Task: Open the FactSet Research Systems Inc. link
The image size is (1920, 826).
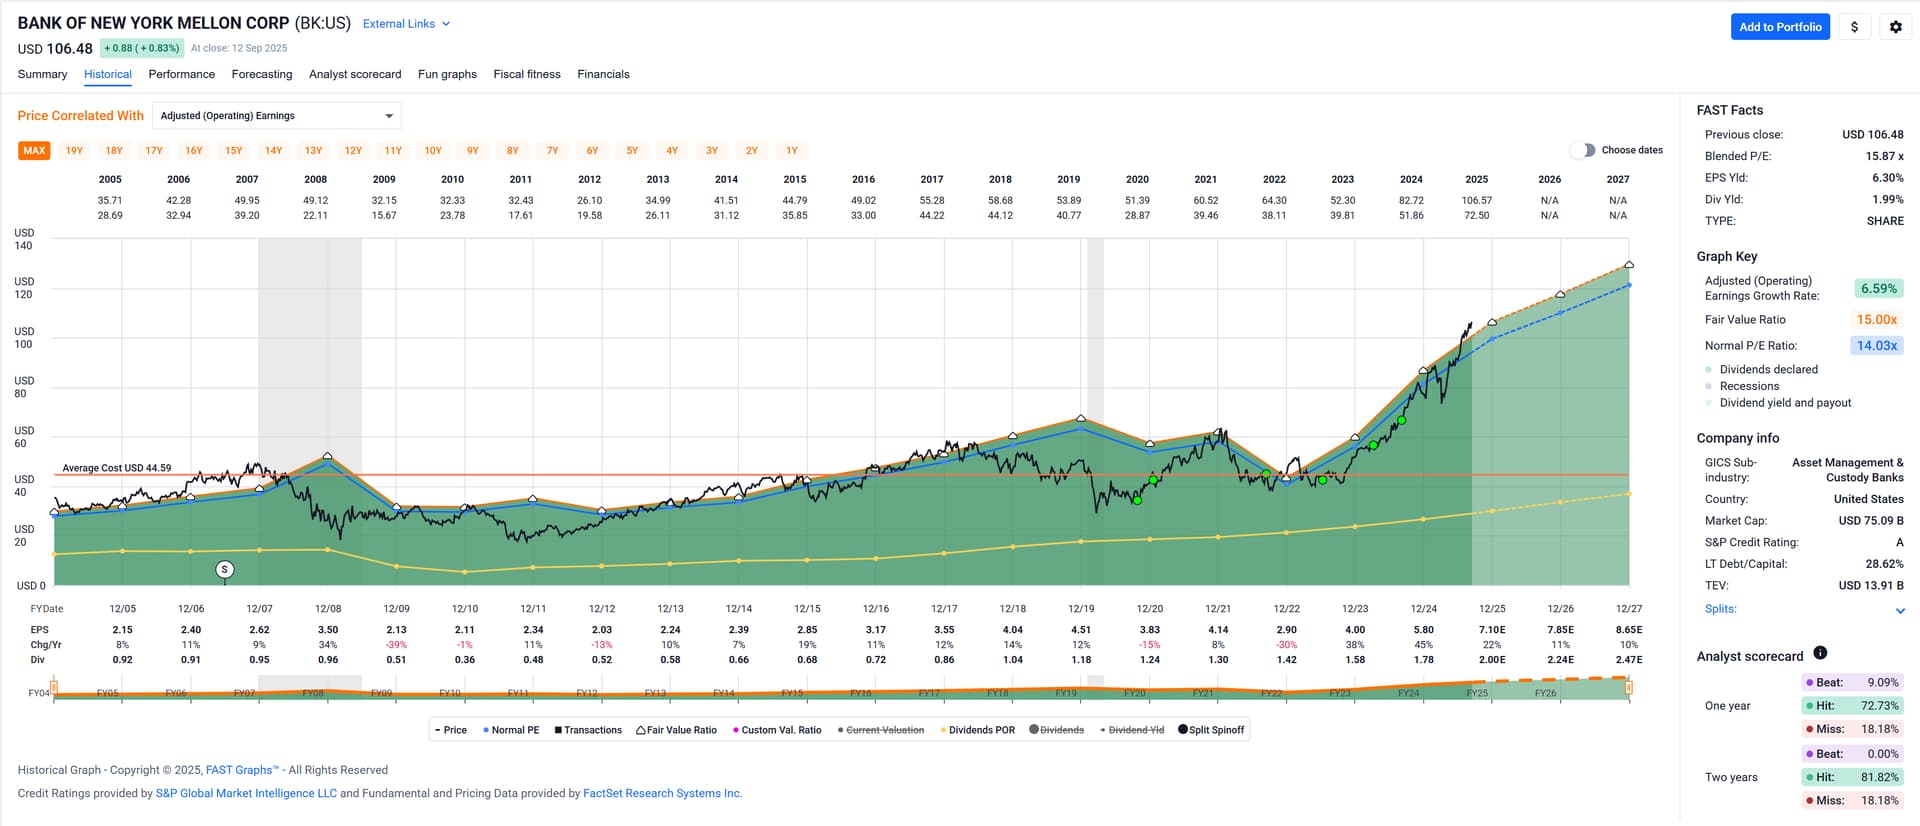Action: pyautogui.click(x=662, y=793)
